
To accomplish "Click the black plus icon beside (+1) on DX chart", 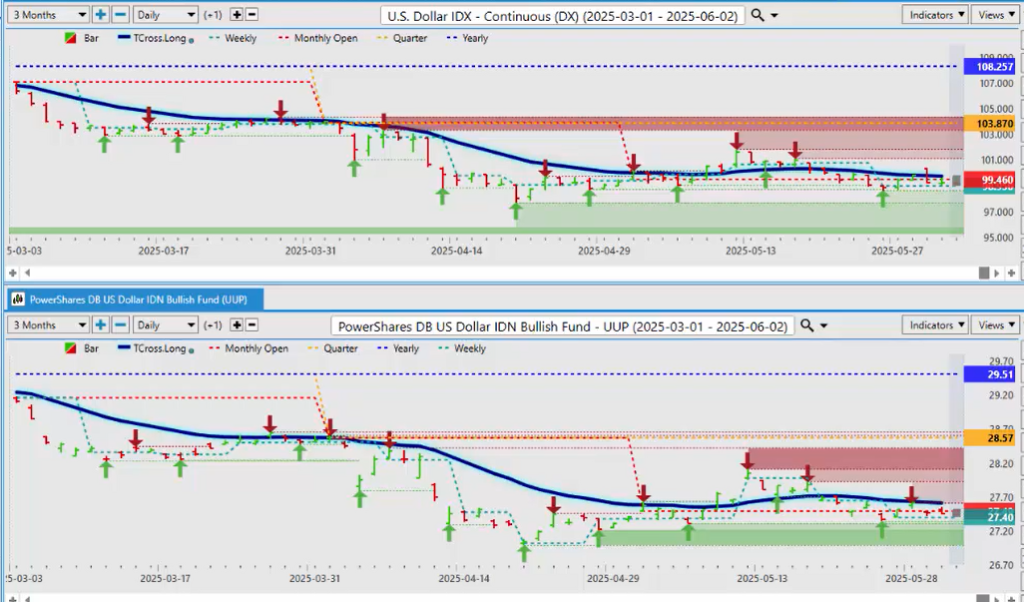I will click(x=236, y=15).
